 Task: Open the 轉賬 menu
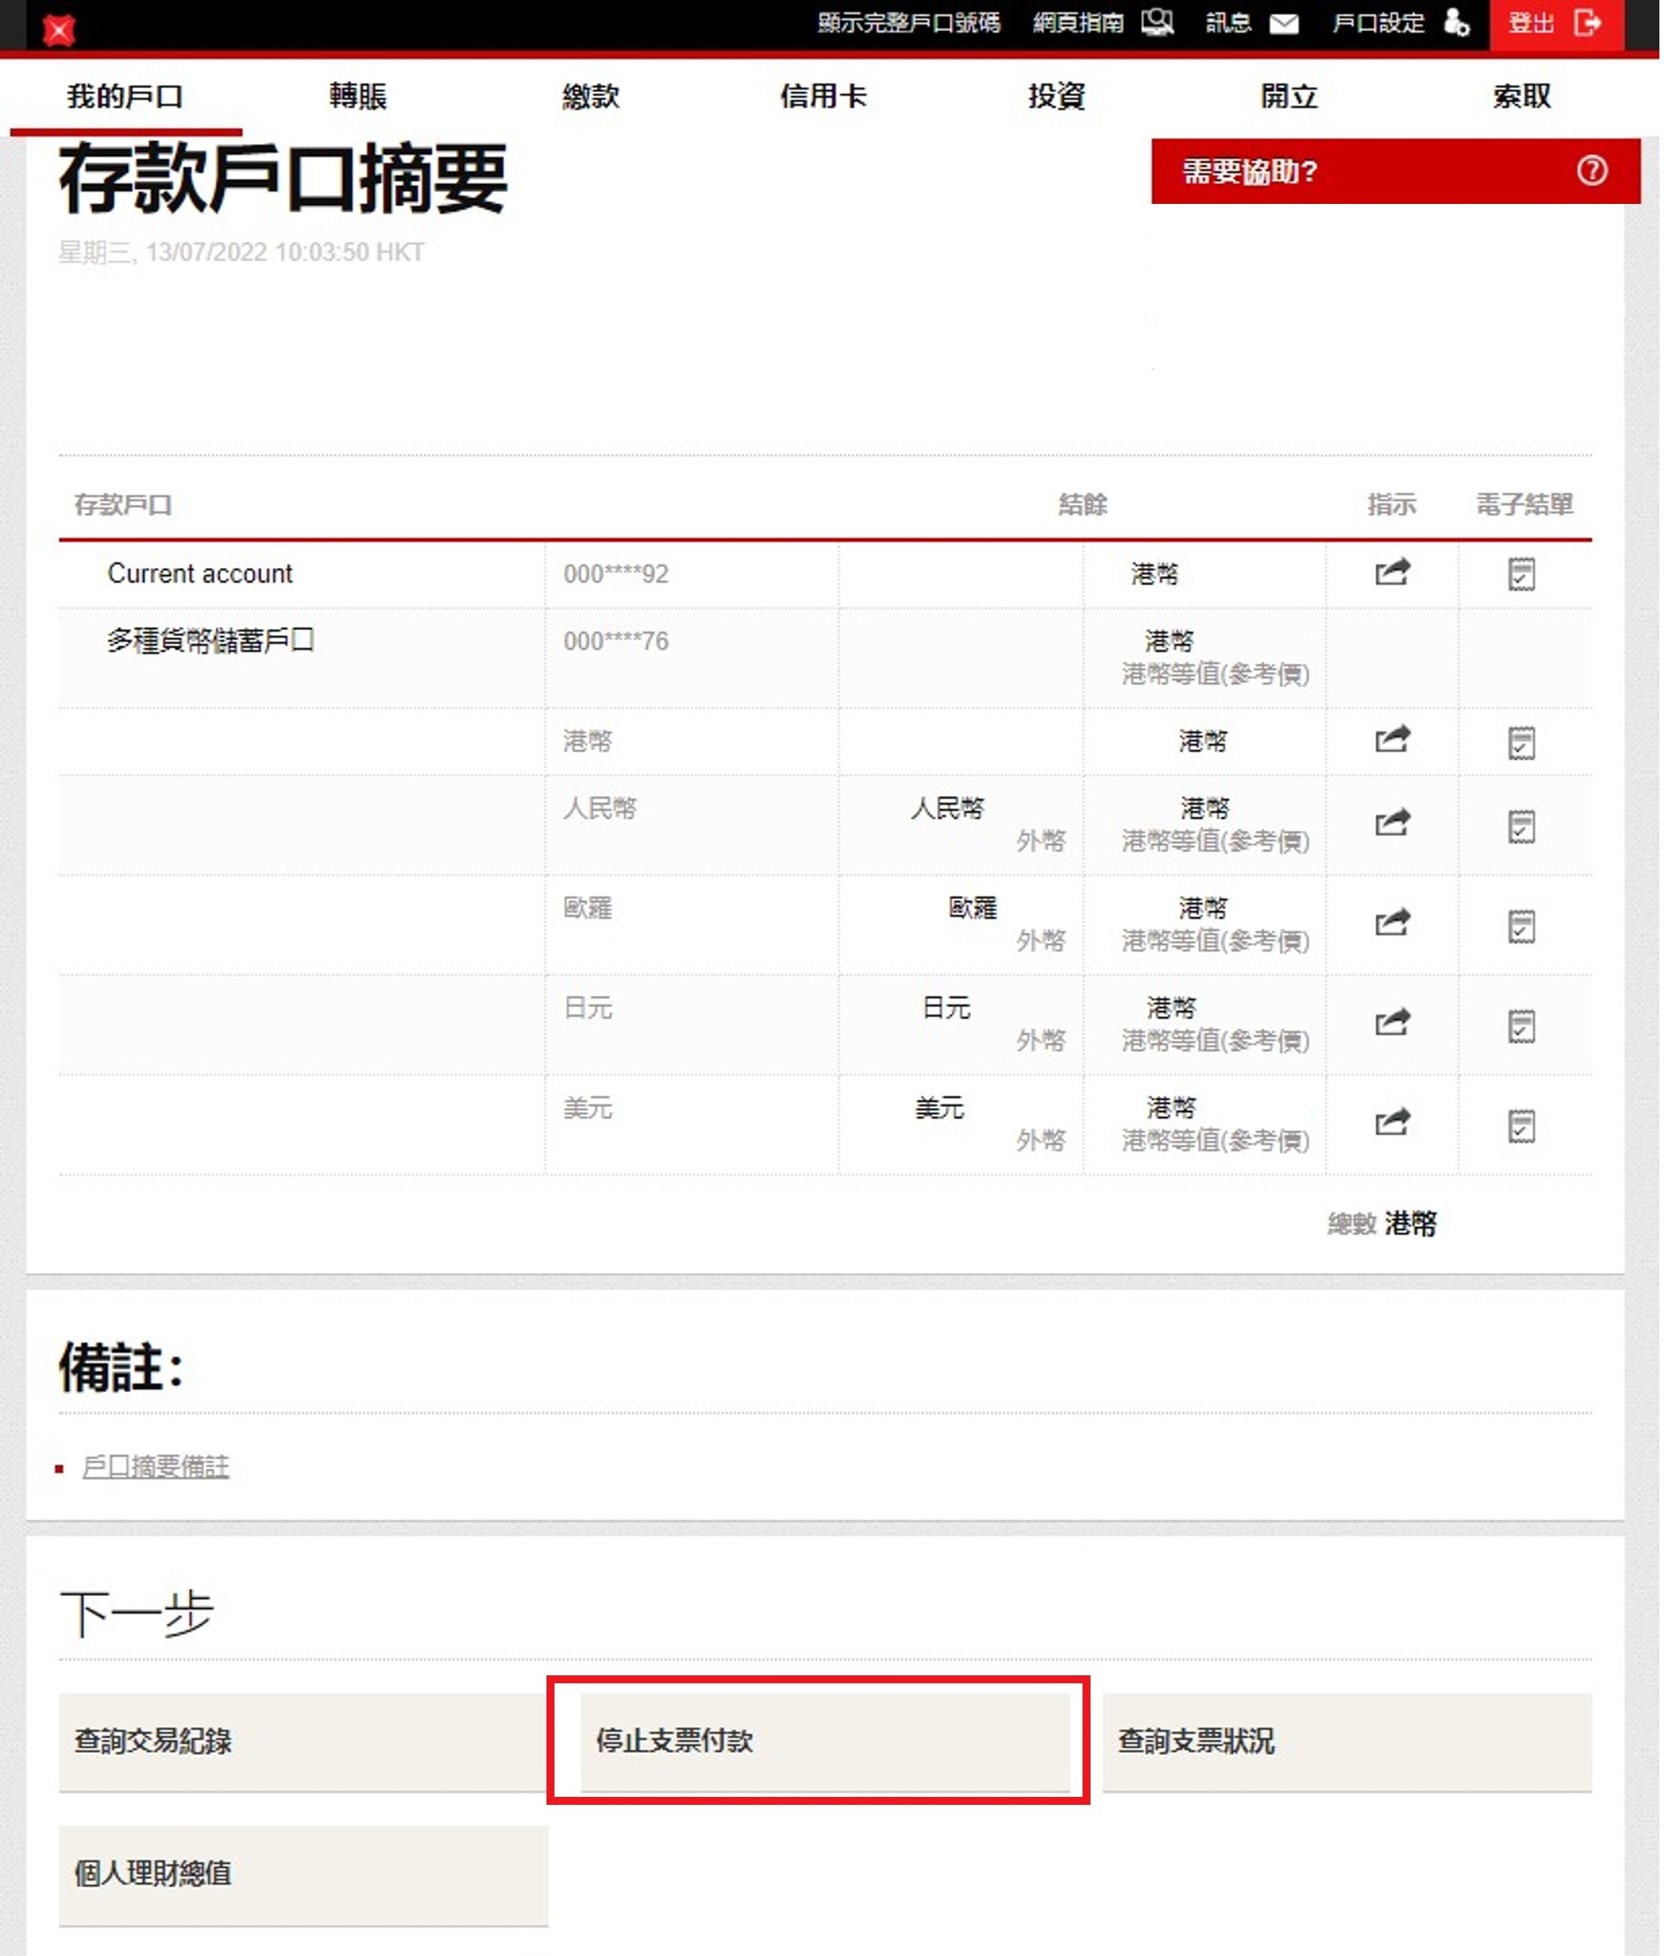tap(357, 96)
